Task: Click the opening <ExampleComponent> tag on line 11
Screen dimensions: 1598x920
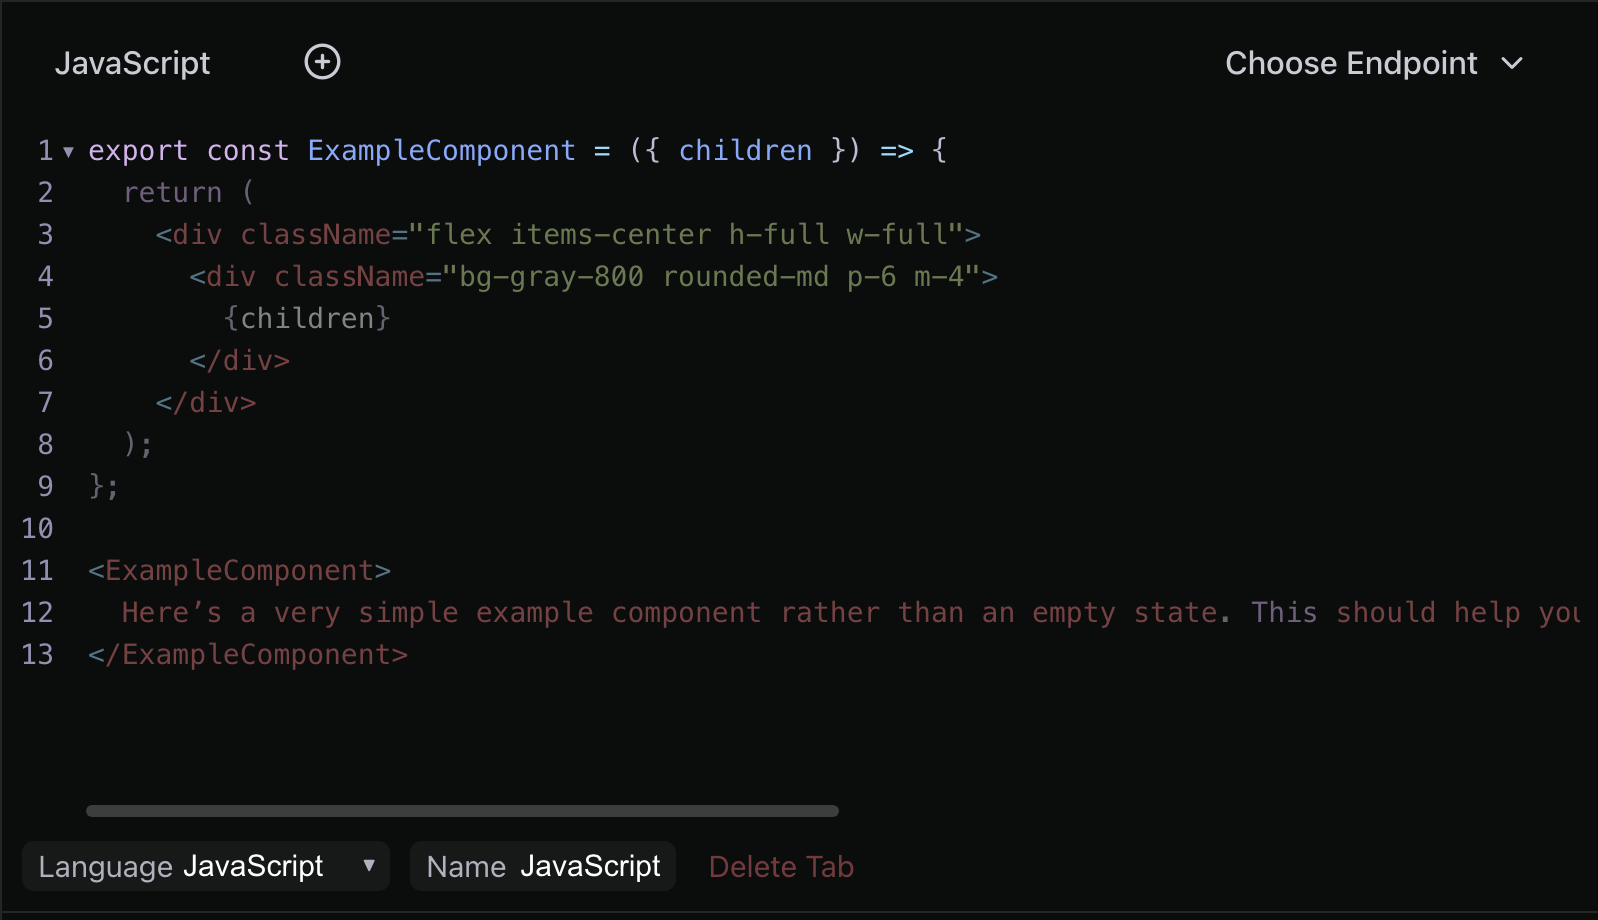Action: [239, 570]
